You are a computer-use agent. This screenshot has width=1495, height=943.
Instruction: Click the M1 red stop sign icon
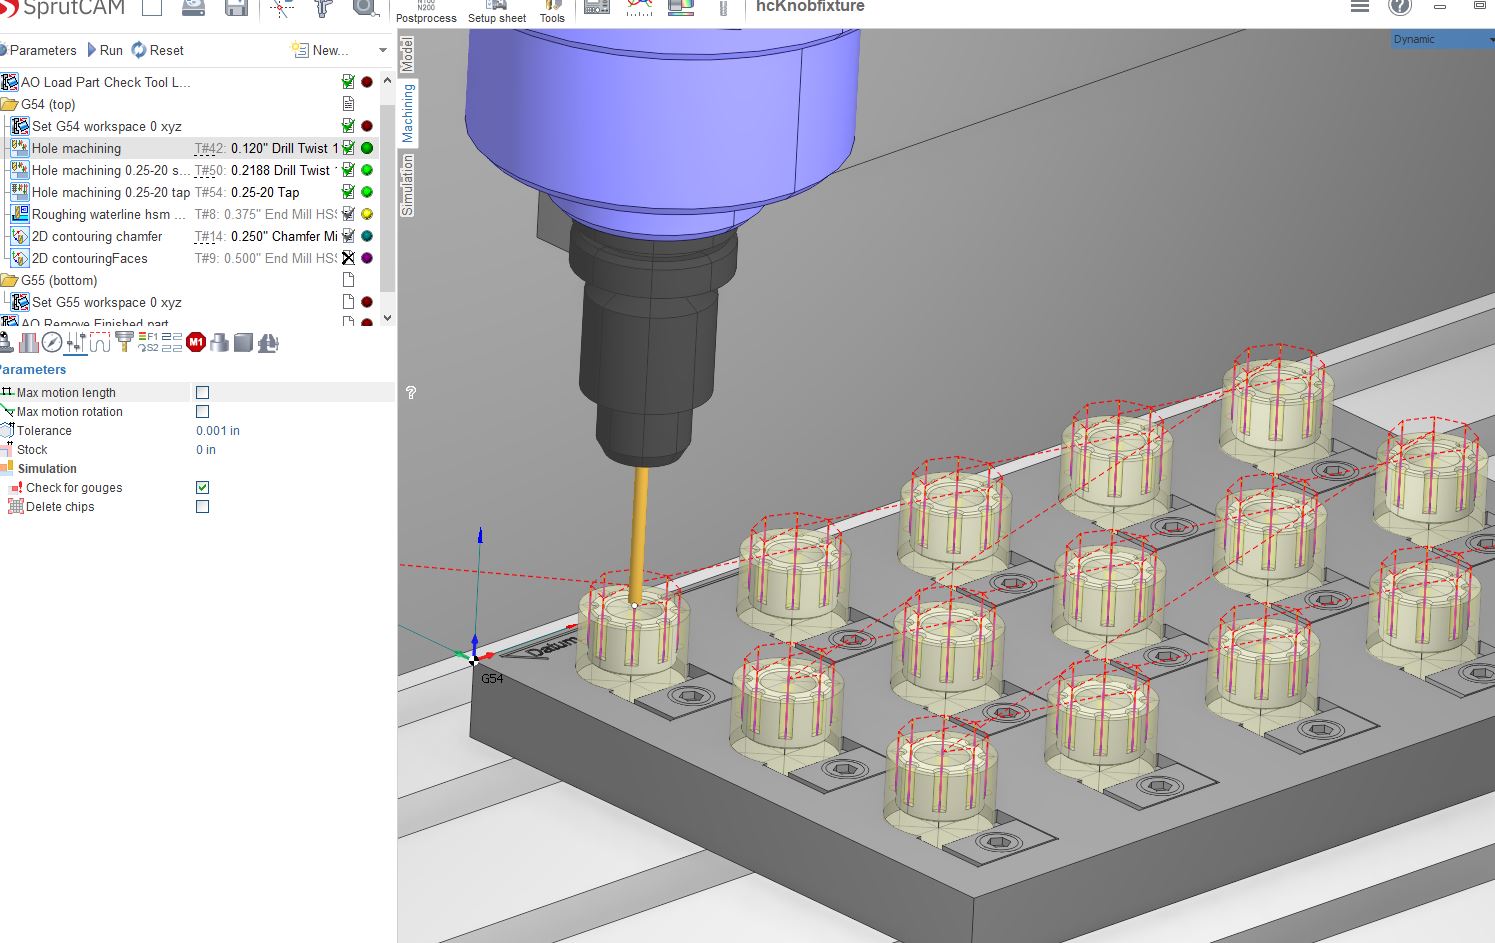(x=196, y=343)
